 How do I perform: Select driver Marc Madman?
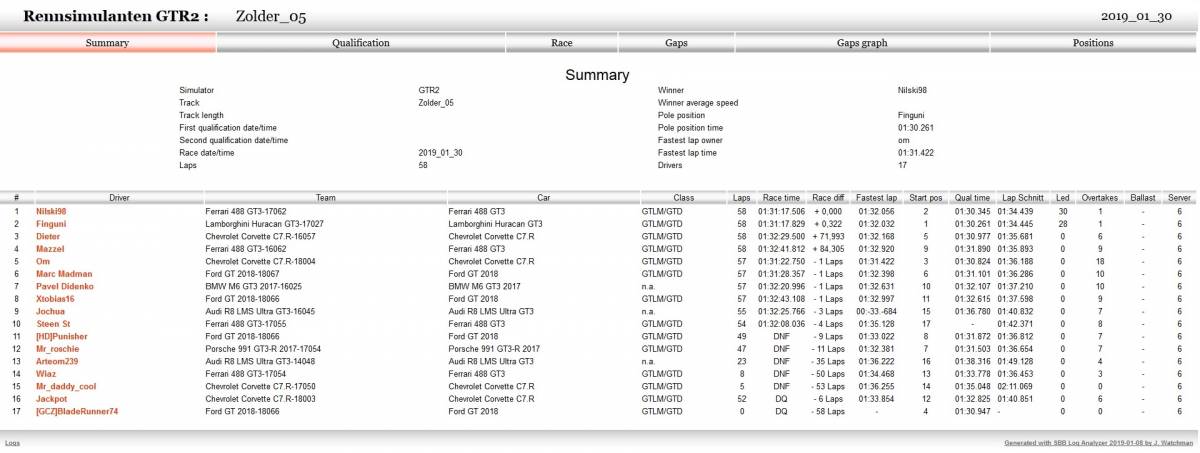click(64, 274)
